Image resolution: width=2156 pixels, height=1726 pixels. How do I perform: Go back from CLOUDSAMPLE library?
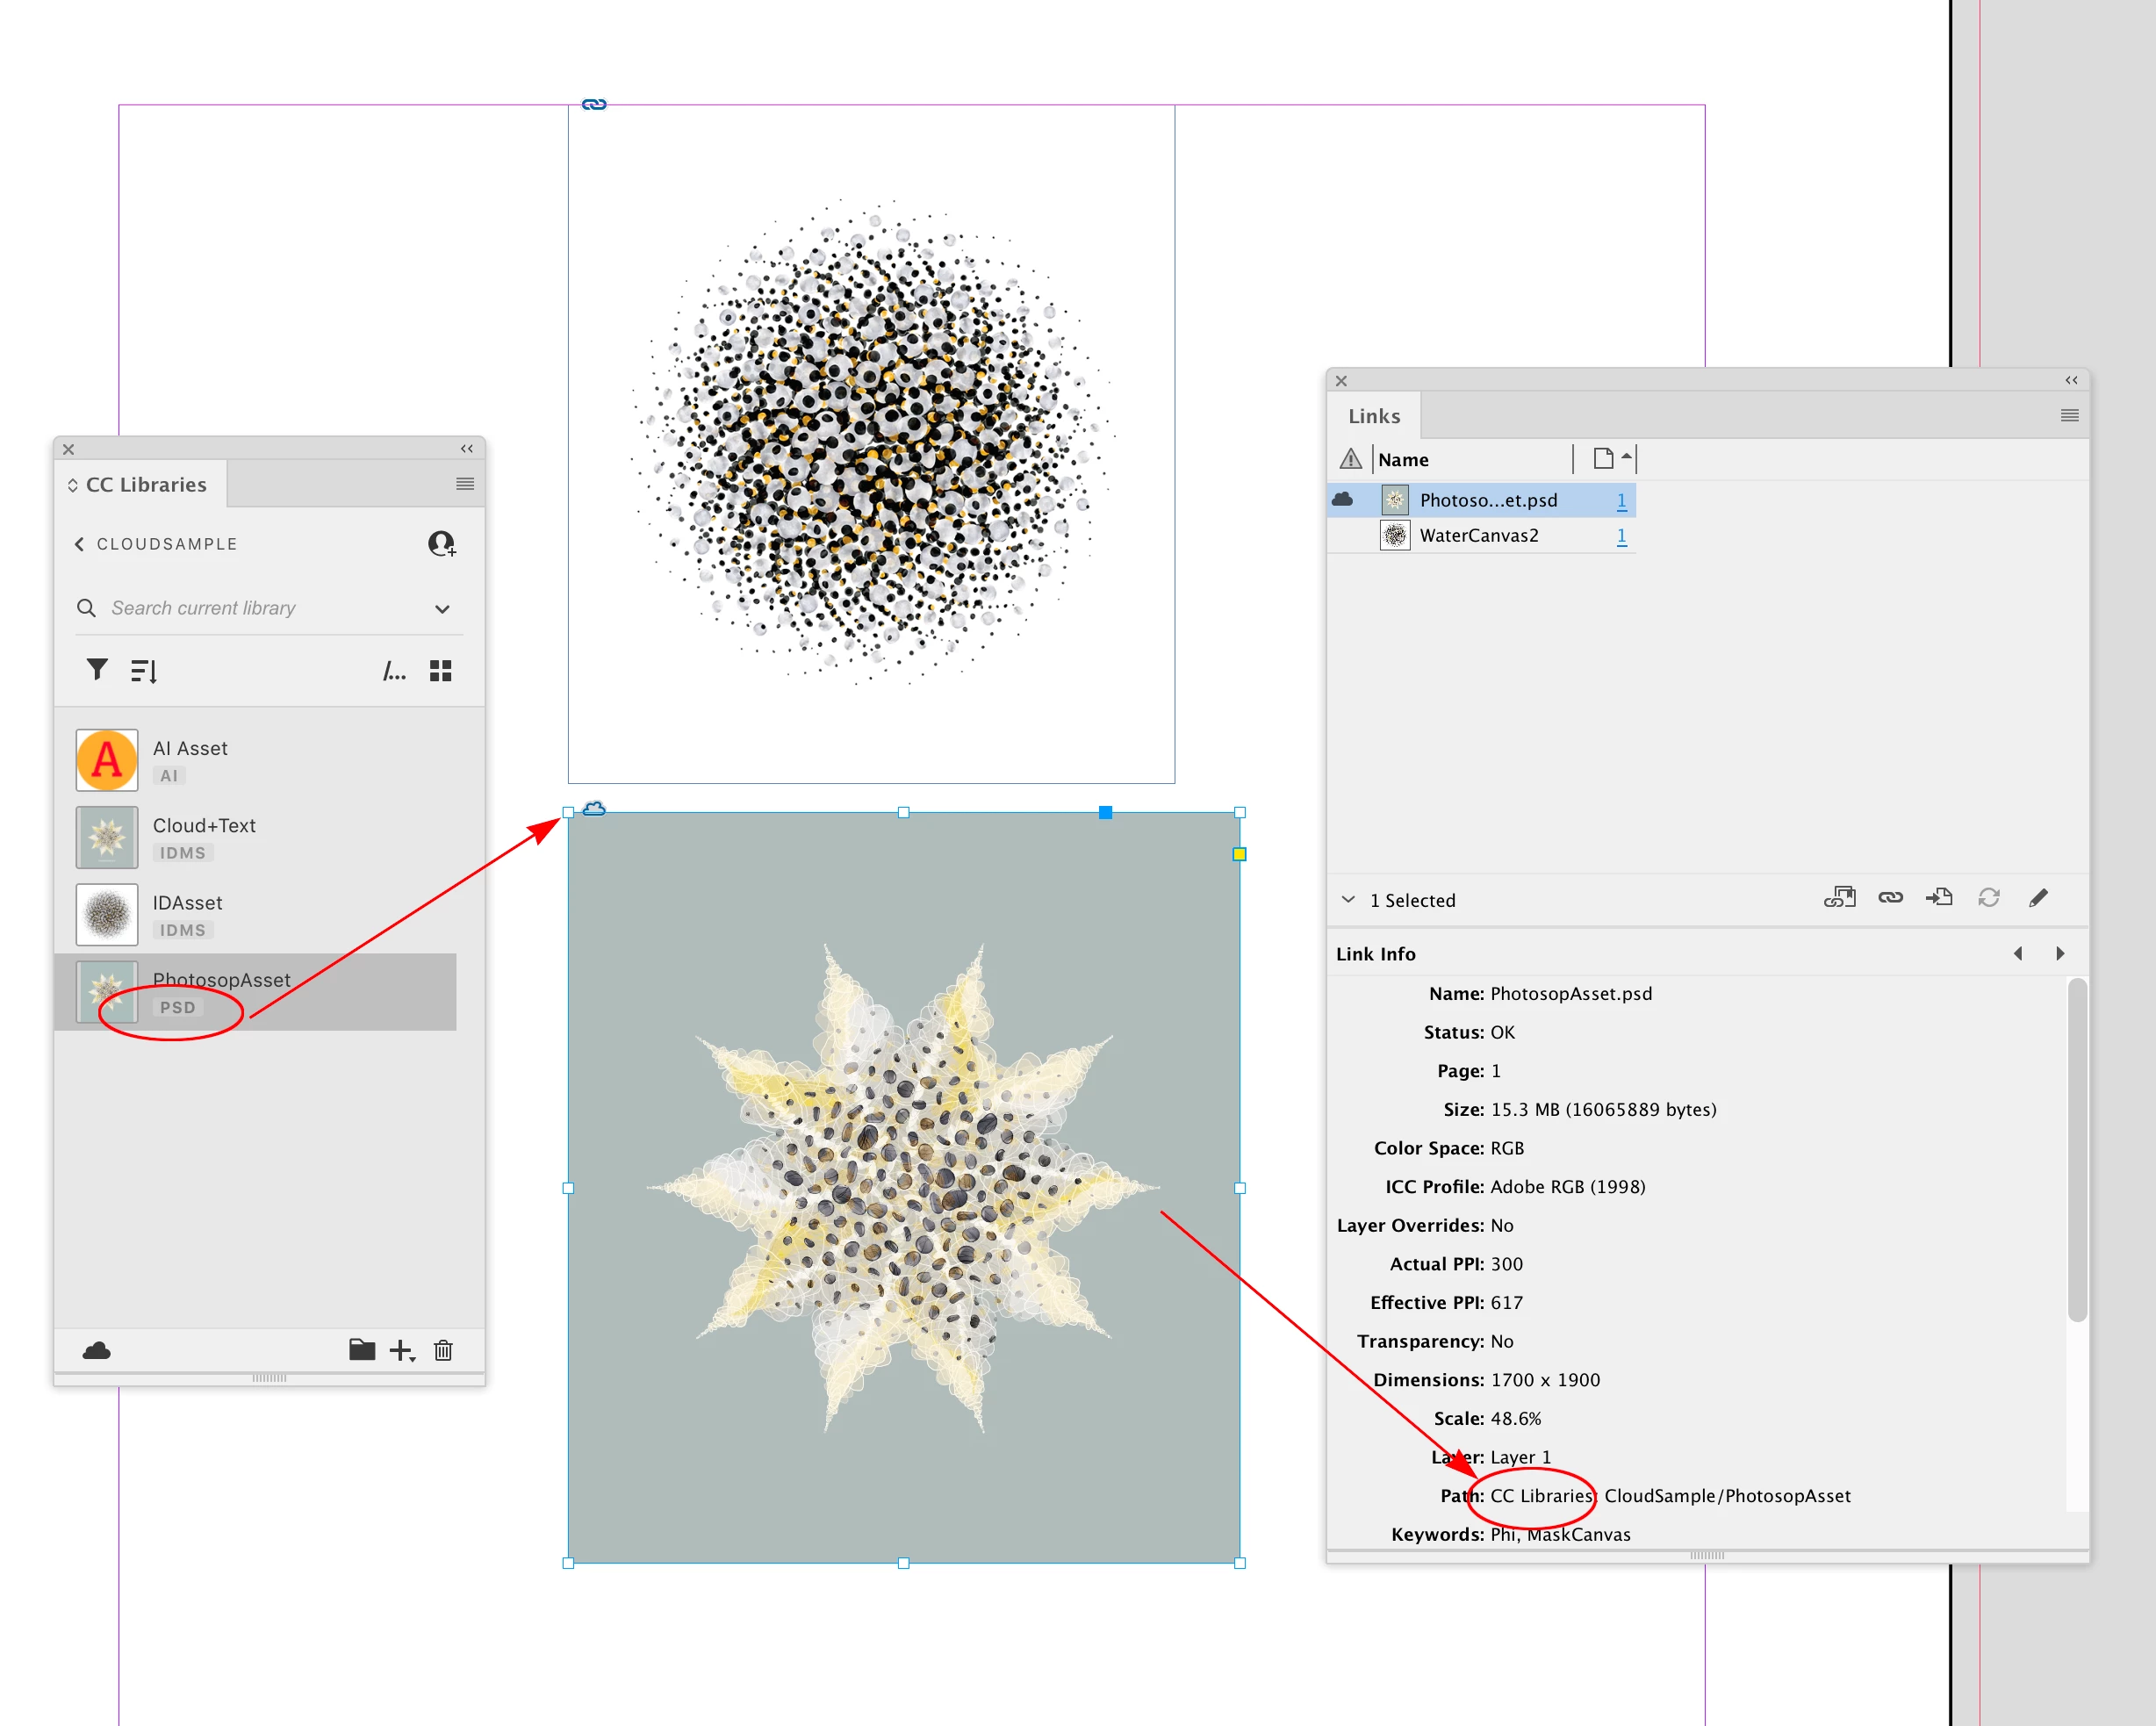coord(79,543)
